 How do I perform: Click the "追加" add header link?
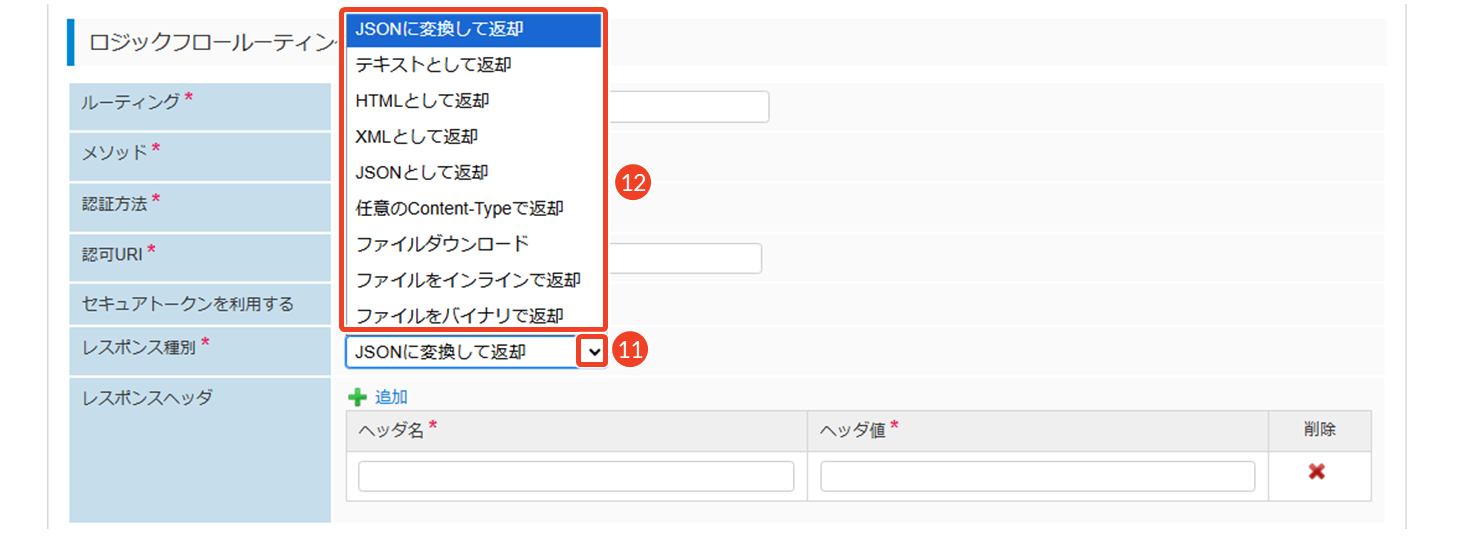tap(391, 397)
